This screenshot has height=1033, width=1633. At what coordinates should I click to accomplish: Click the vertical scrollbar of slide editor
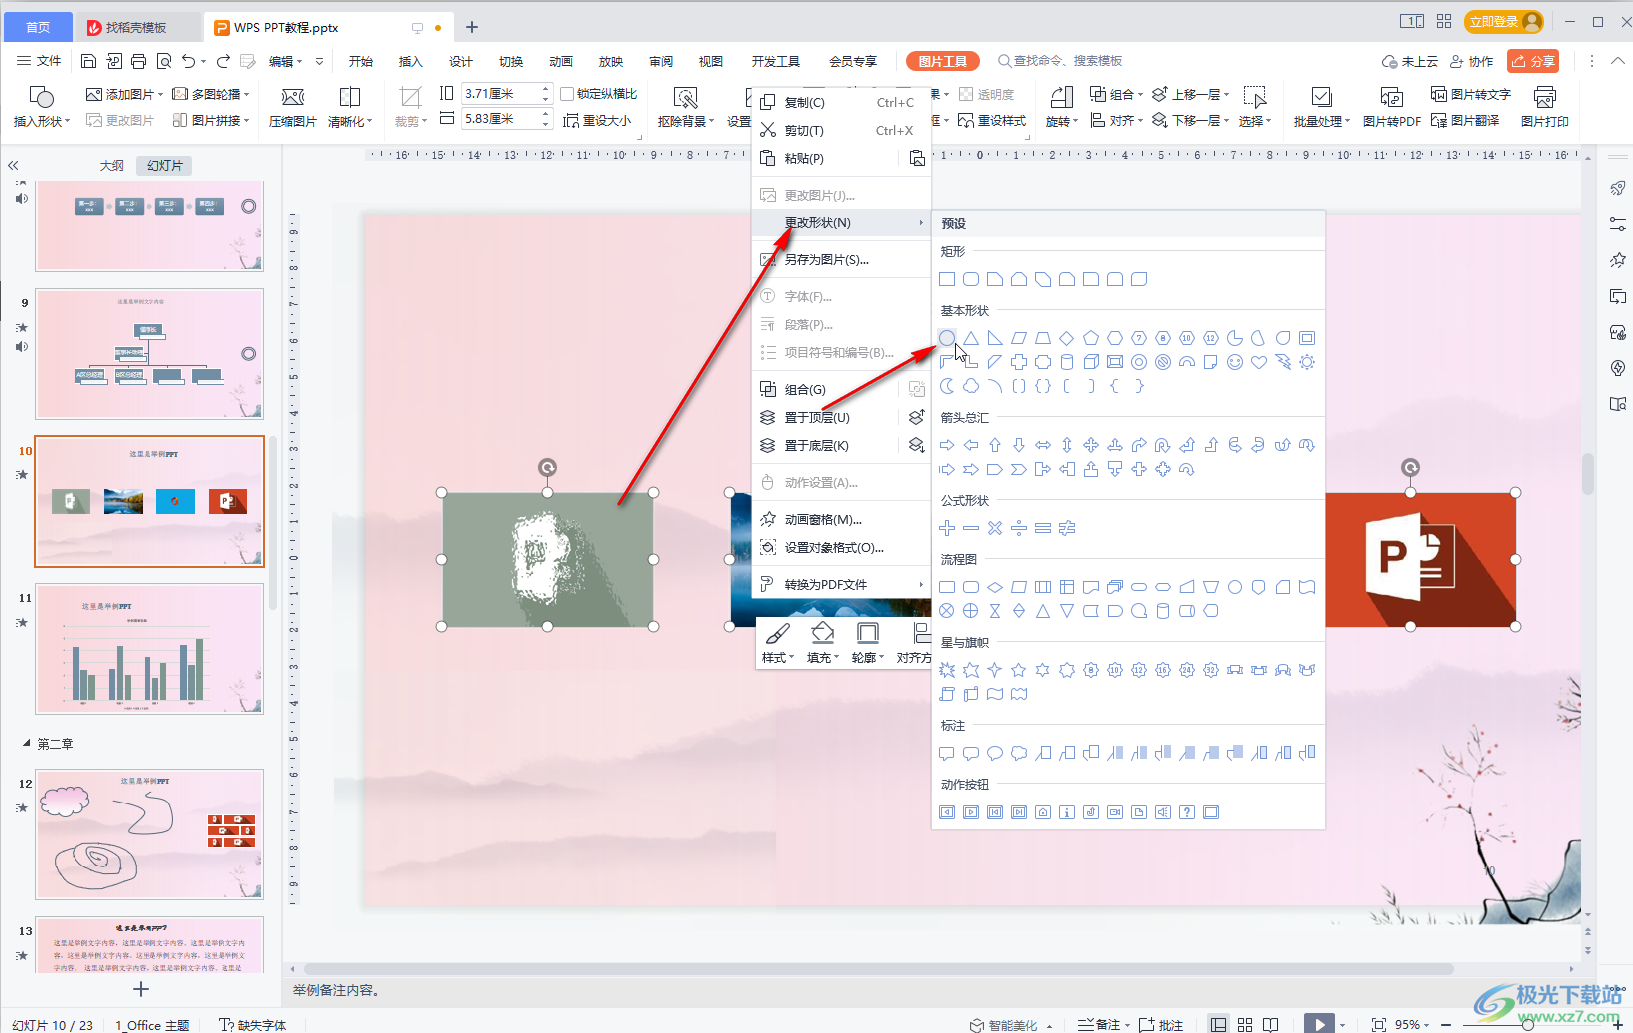pos(1588,473)
